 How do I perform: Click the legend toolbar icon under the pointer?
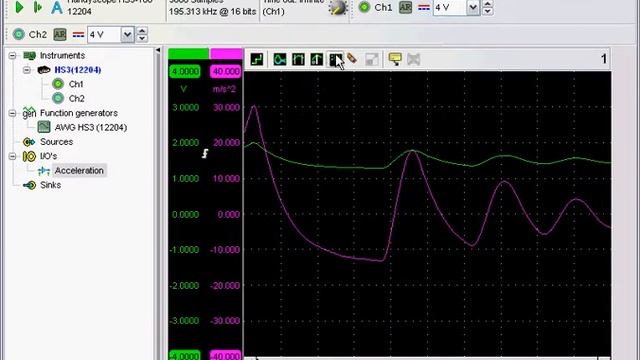(336, 60)
